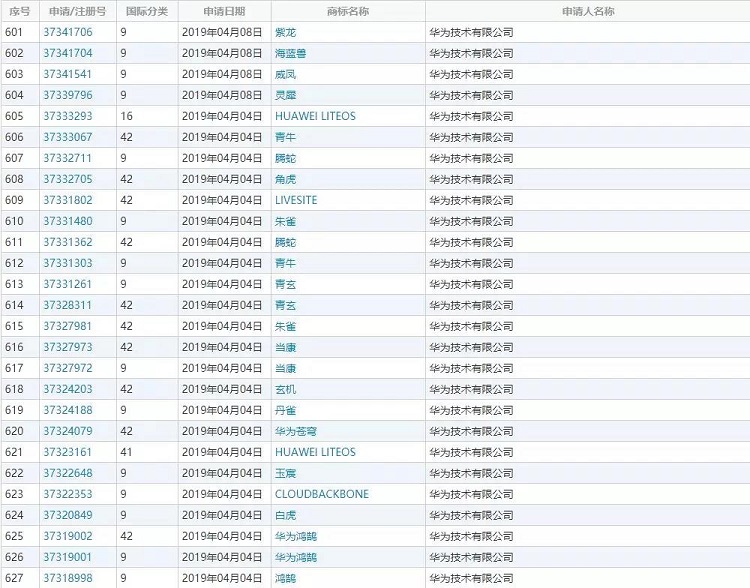Screen dimensions: 750x588
Task: Open registration number 37331802
Action: 67,200
